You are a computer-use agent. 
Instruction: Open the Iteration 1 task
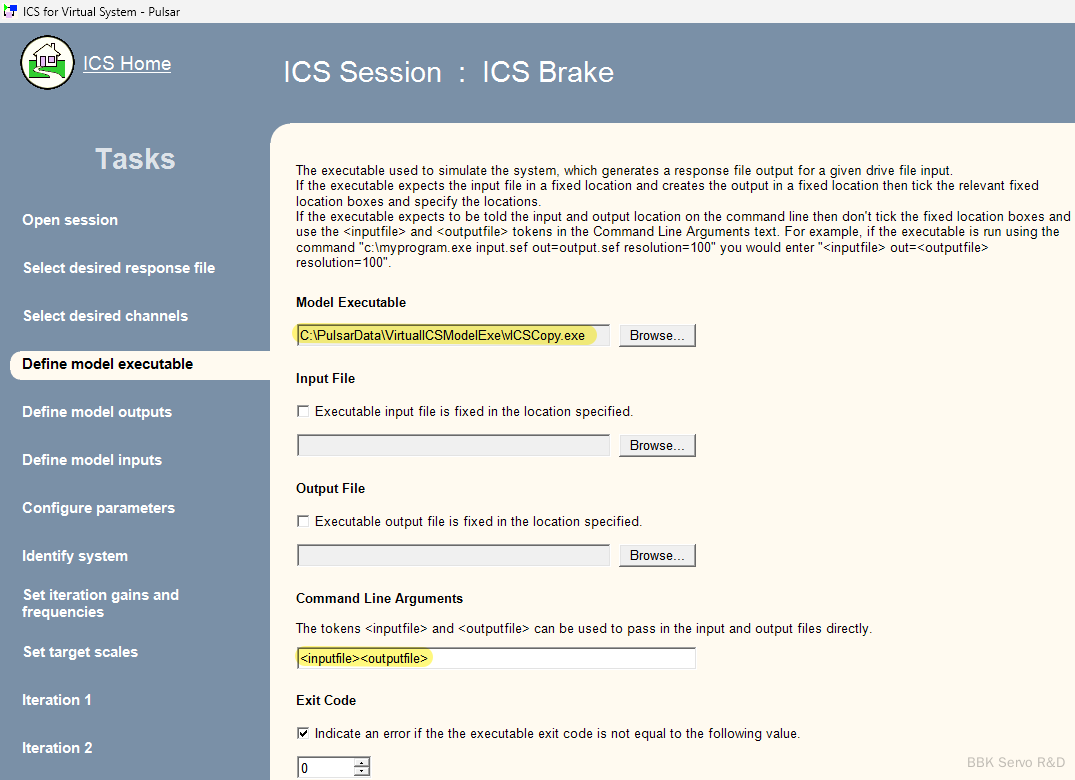pos(57,700)
